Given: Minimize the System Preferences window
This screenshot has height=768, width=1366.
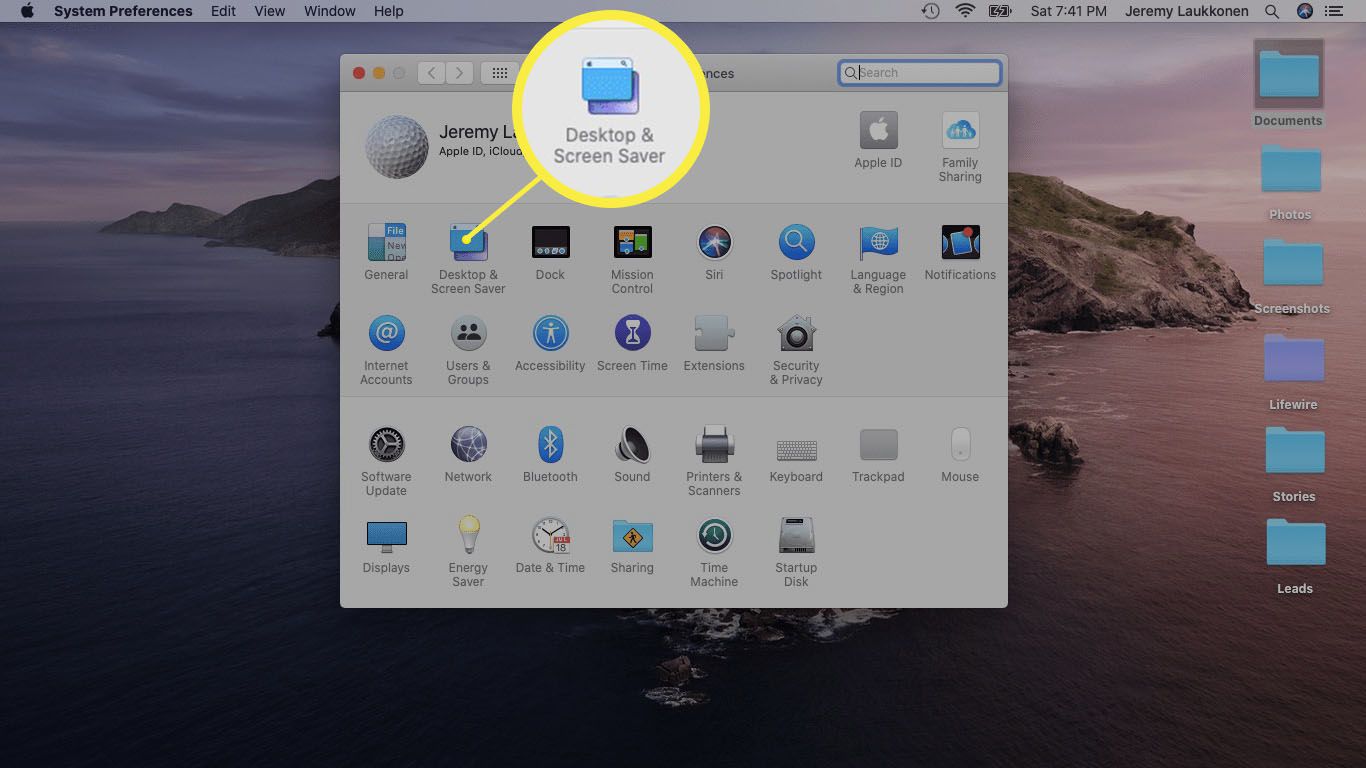Looking at the screenshot, I should click(x=379, y=73).
